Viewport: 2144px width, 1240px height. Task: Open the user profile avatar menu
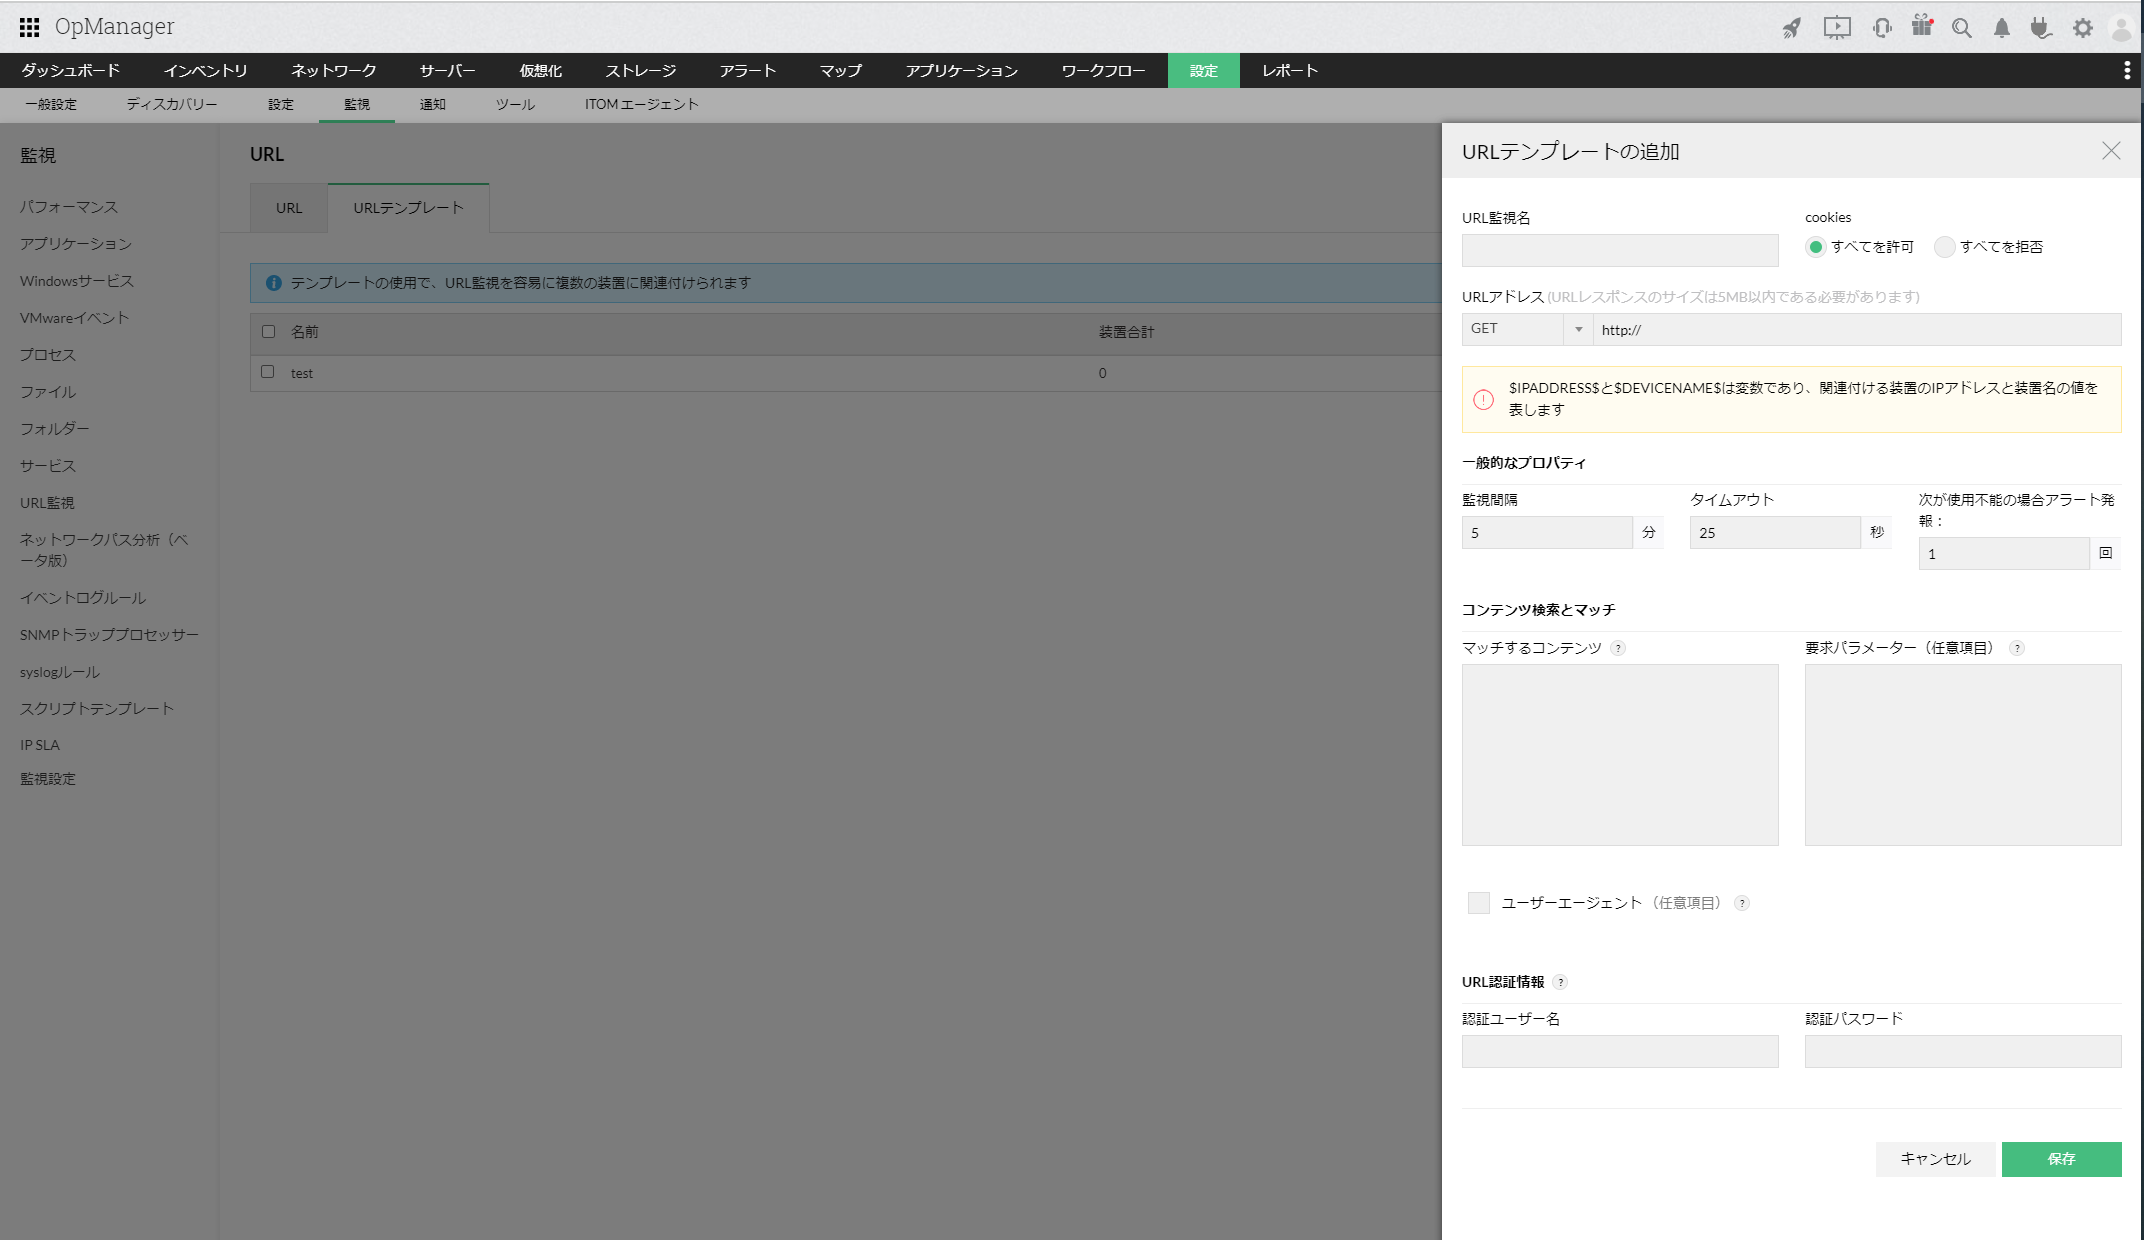(x=2121, y=27)
